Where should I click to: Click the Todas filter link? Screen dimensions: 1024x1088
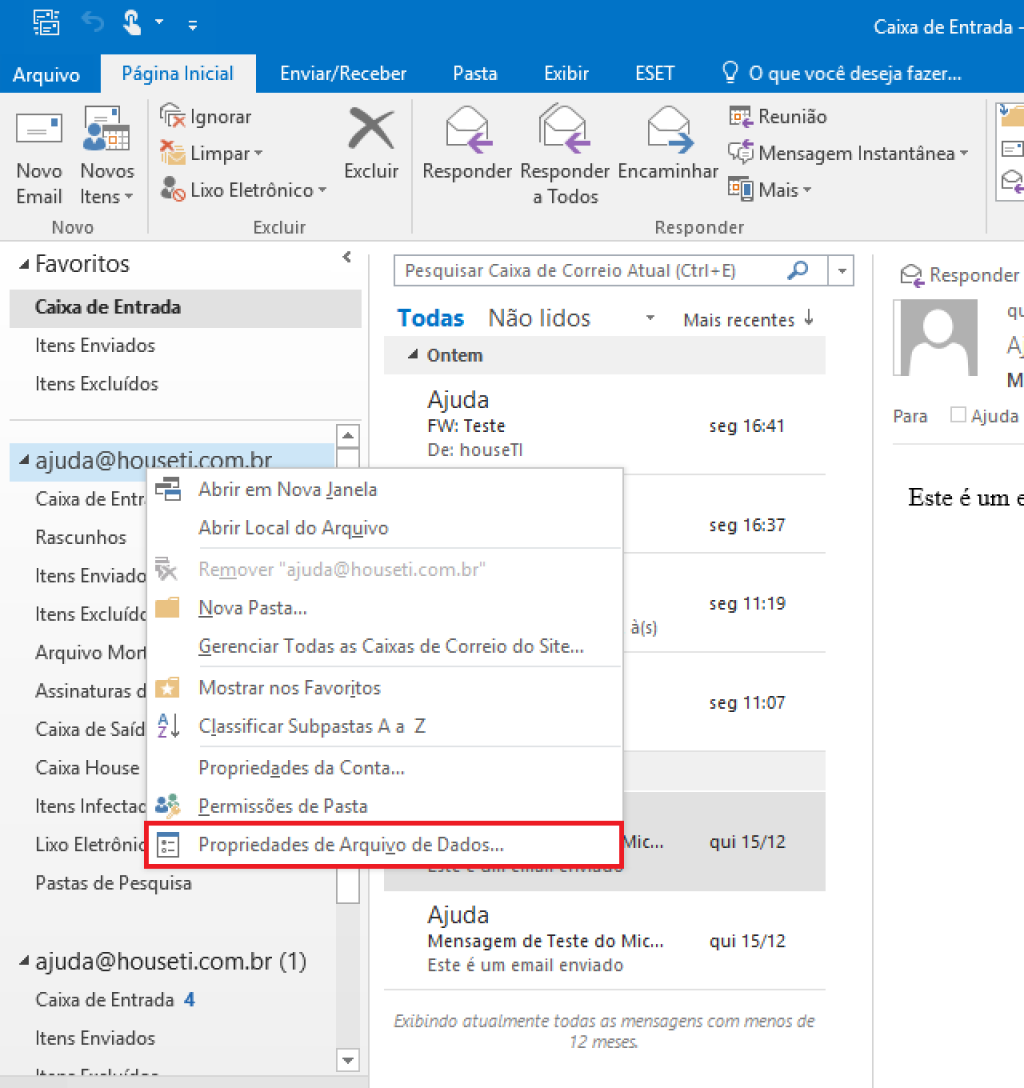(x=430, y=318)
